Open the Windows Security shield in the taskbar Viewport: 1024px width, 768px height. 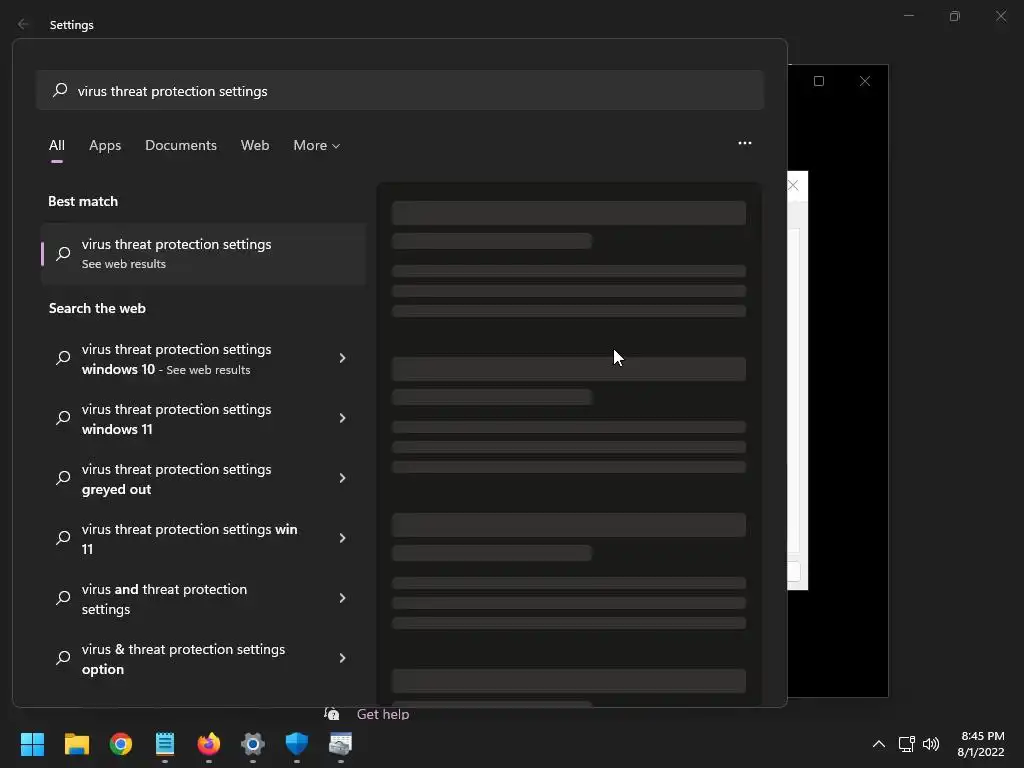coord(296,744)
